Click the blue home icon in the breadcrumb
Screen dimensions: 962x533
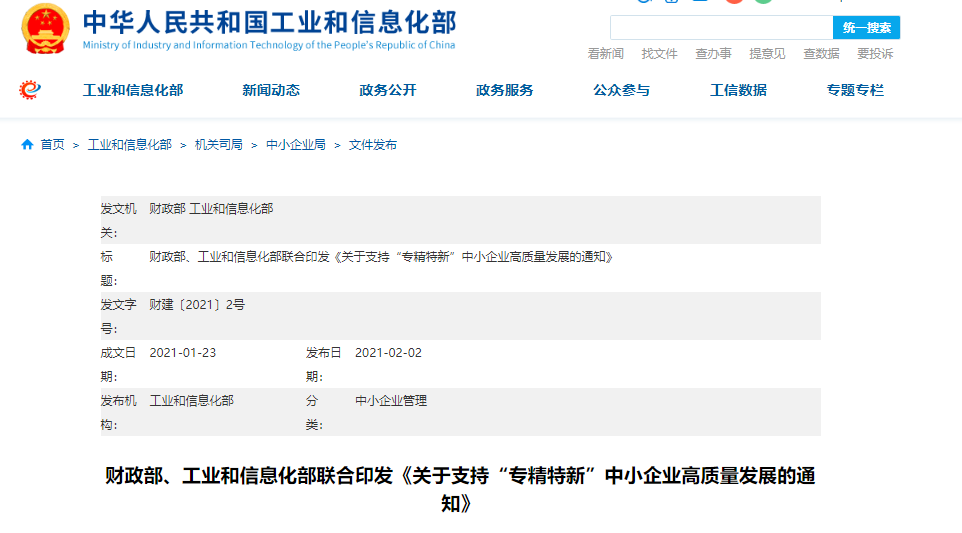(27, 145)
